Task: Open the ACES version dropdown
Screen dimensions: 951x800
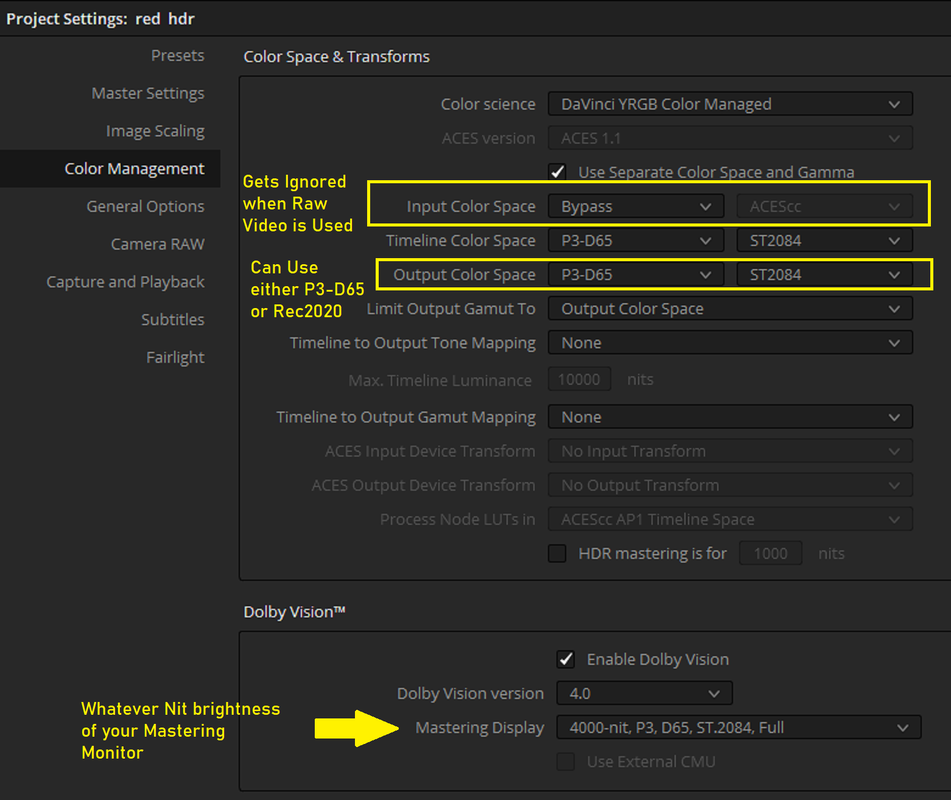Action: tap(730, 138)
